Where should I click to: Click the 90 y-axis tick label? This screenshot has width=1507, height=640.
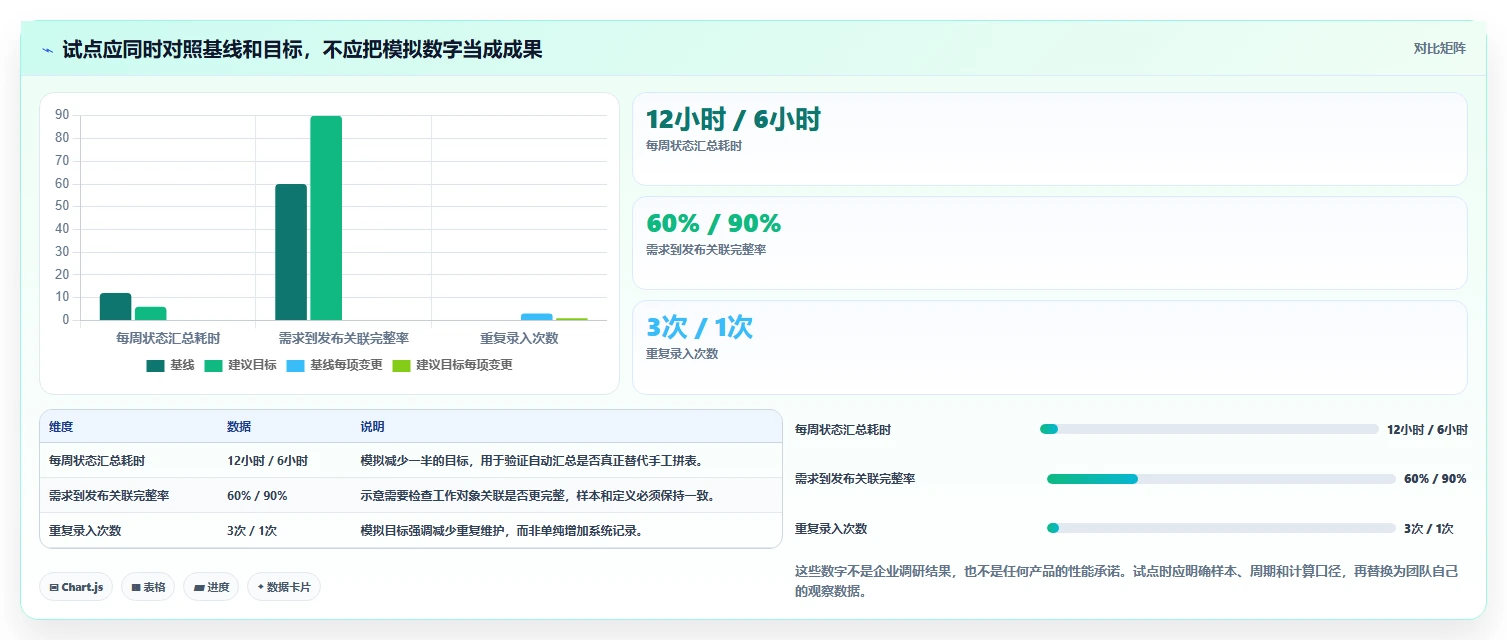(x=62, y=115)
